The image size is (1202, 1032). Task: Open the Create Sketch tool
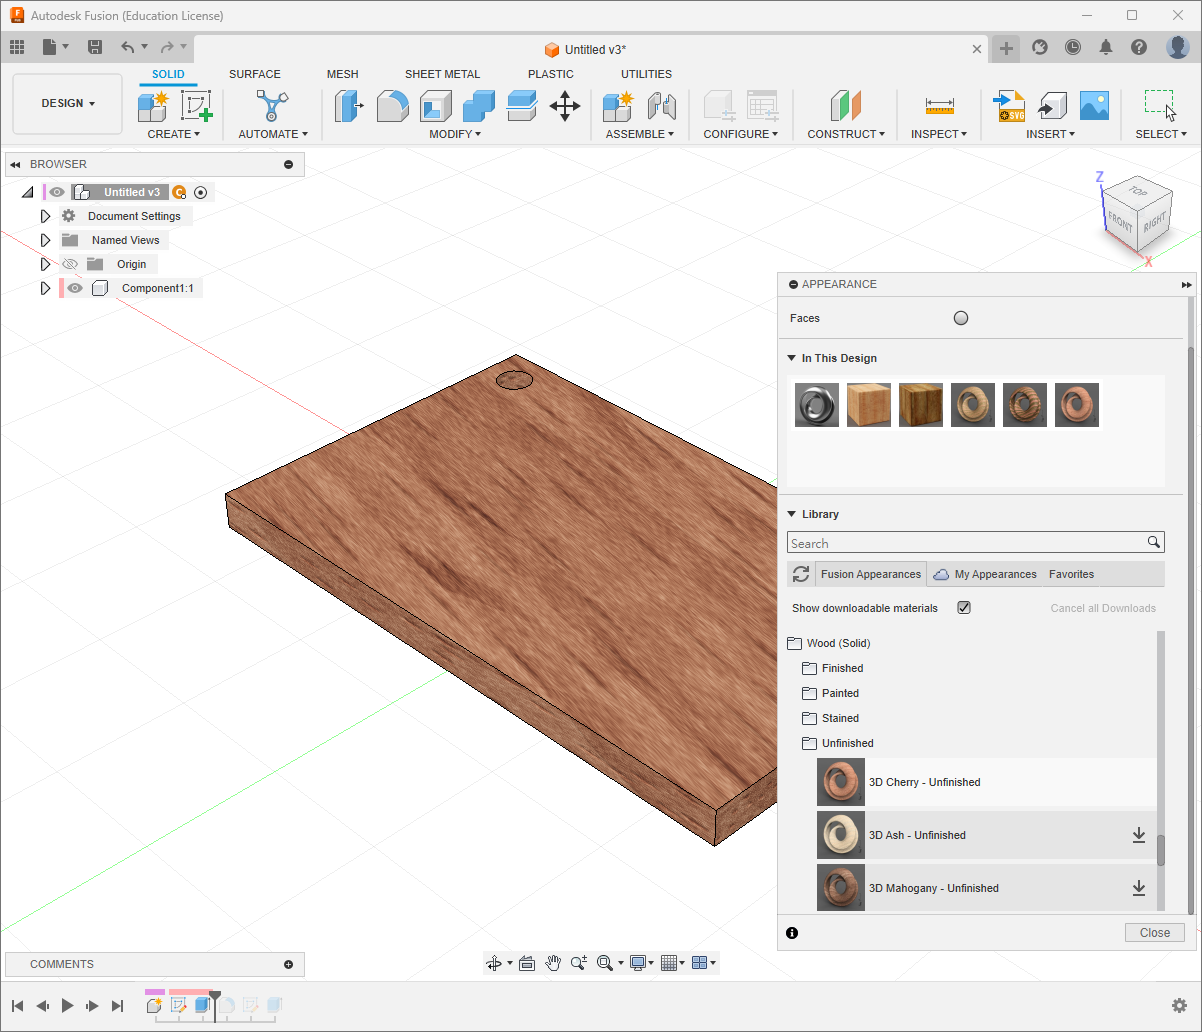point(196,106)
